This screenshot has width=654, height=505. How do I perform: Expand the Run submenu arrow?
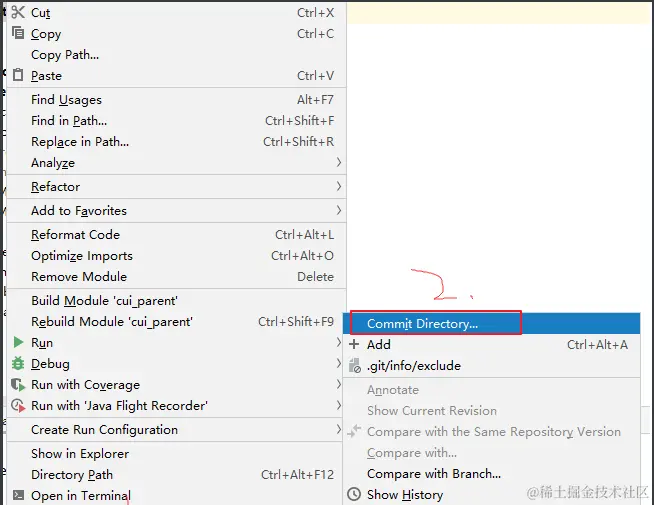(339, 342)
